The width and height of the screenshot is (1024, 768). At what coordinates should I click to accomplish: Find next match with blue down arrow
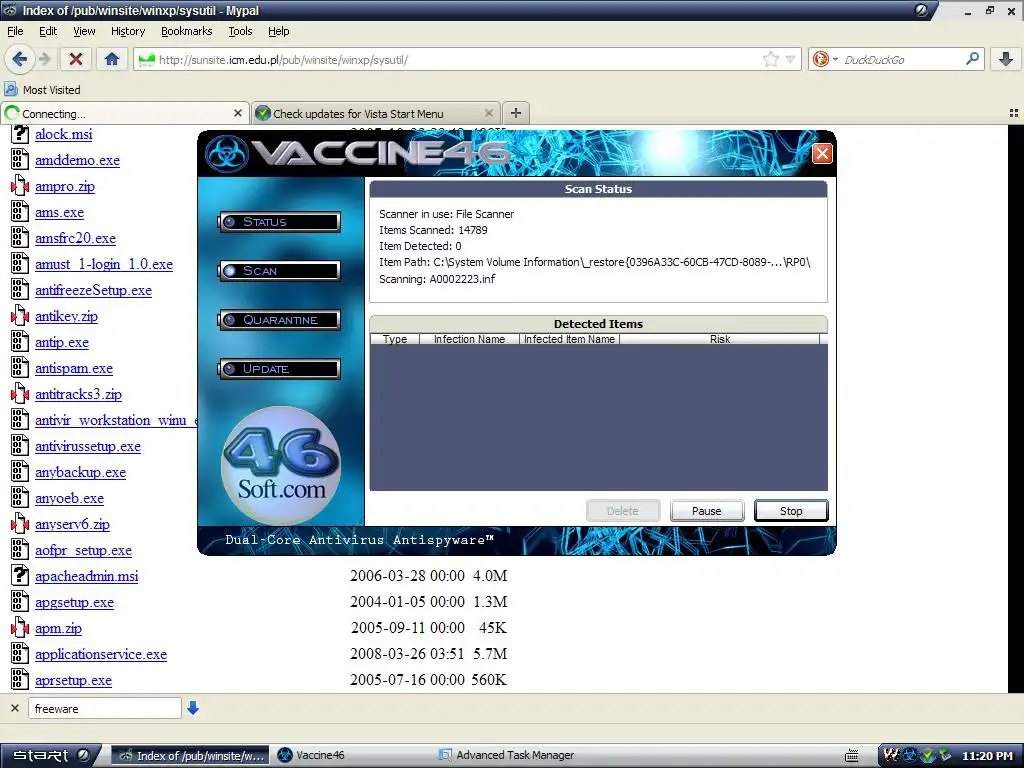coord(193,708)
